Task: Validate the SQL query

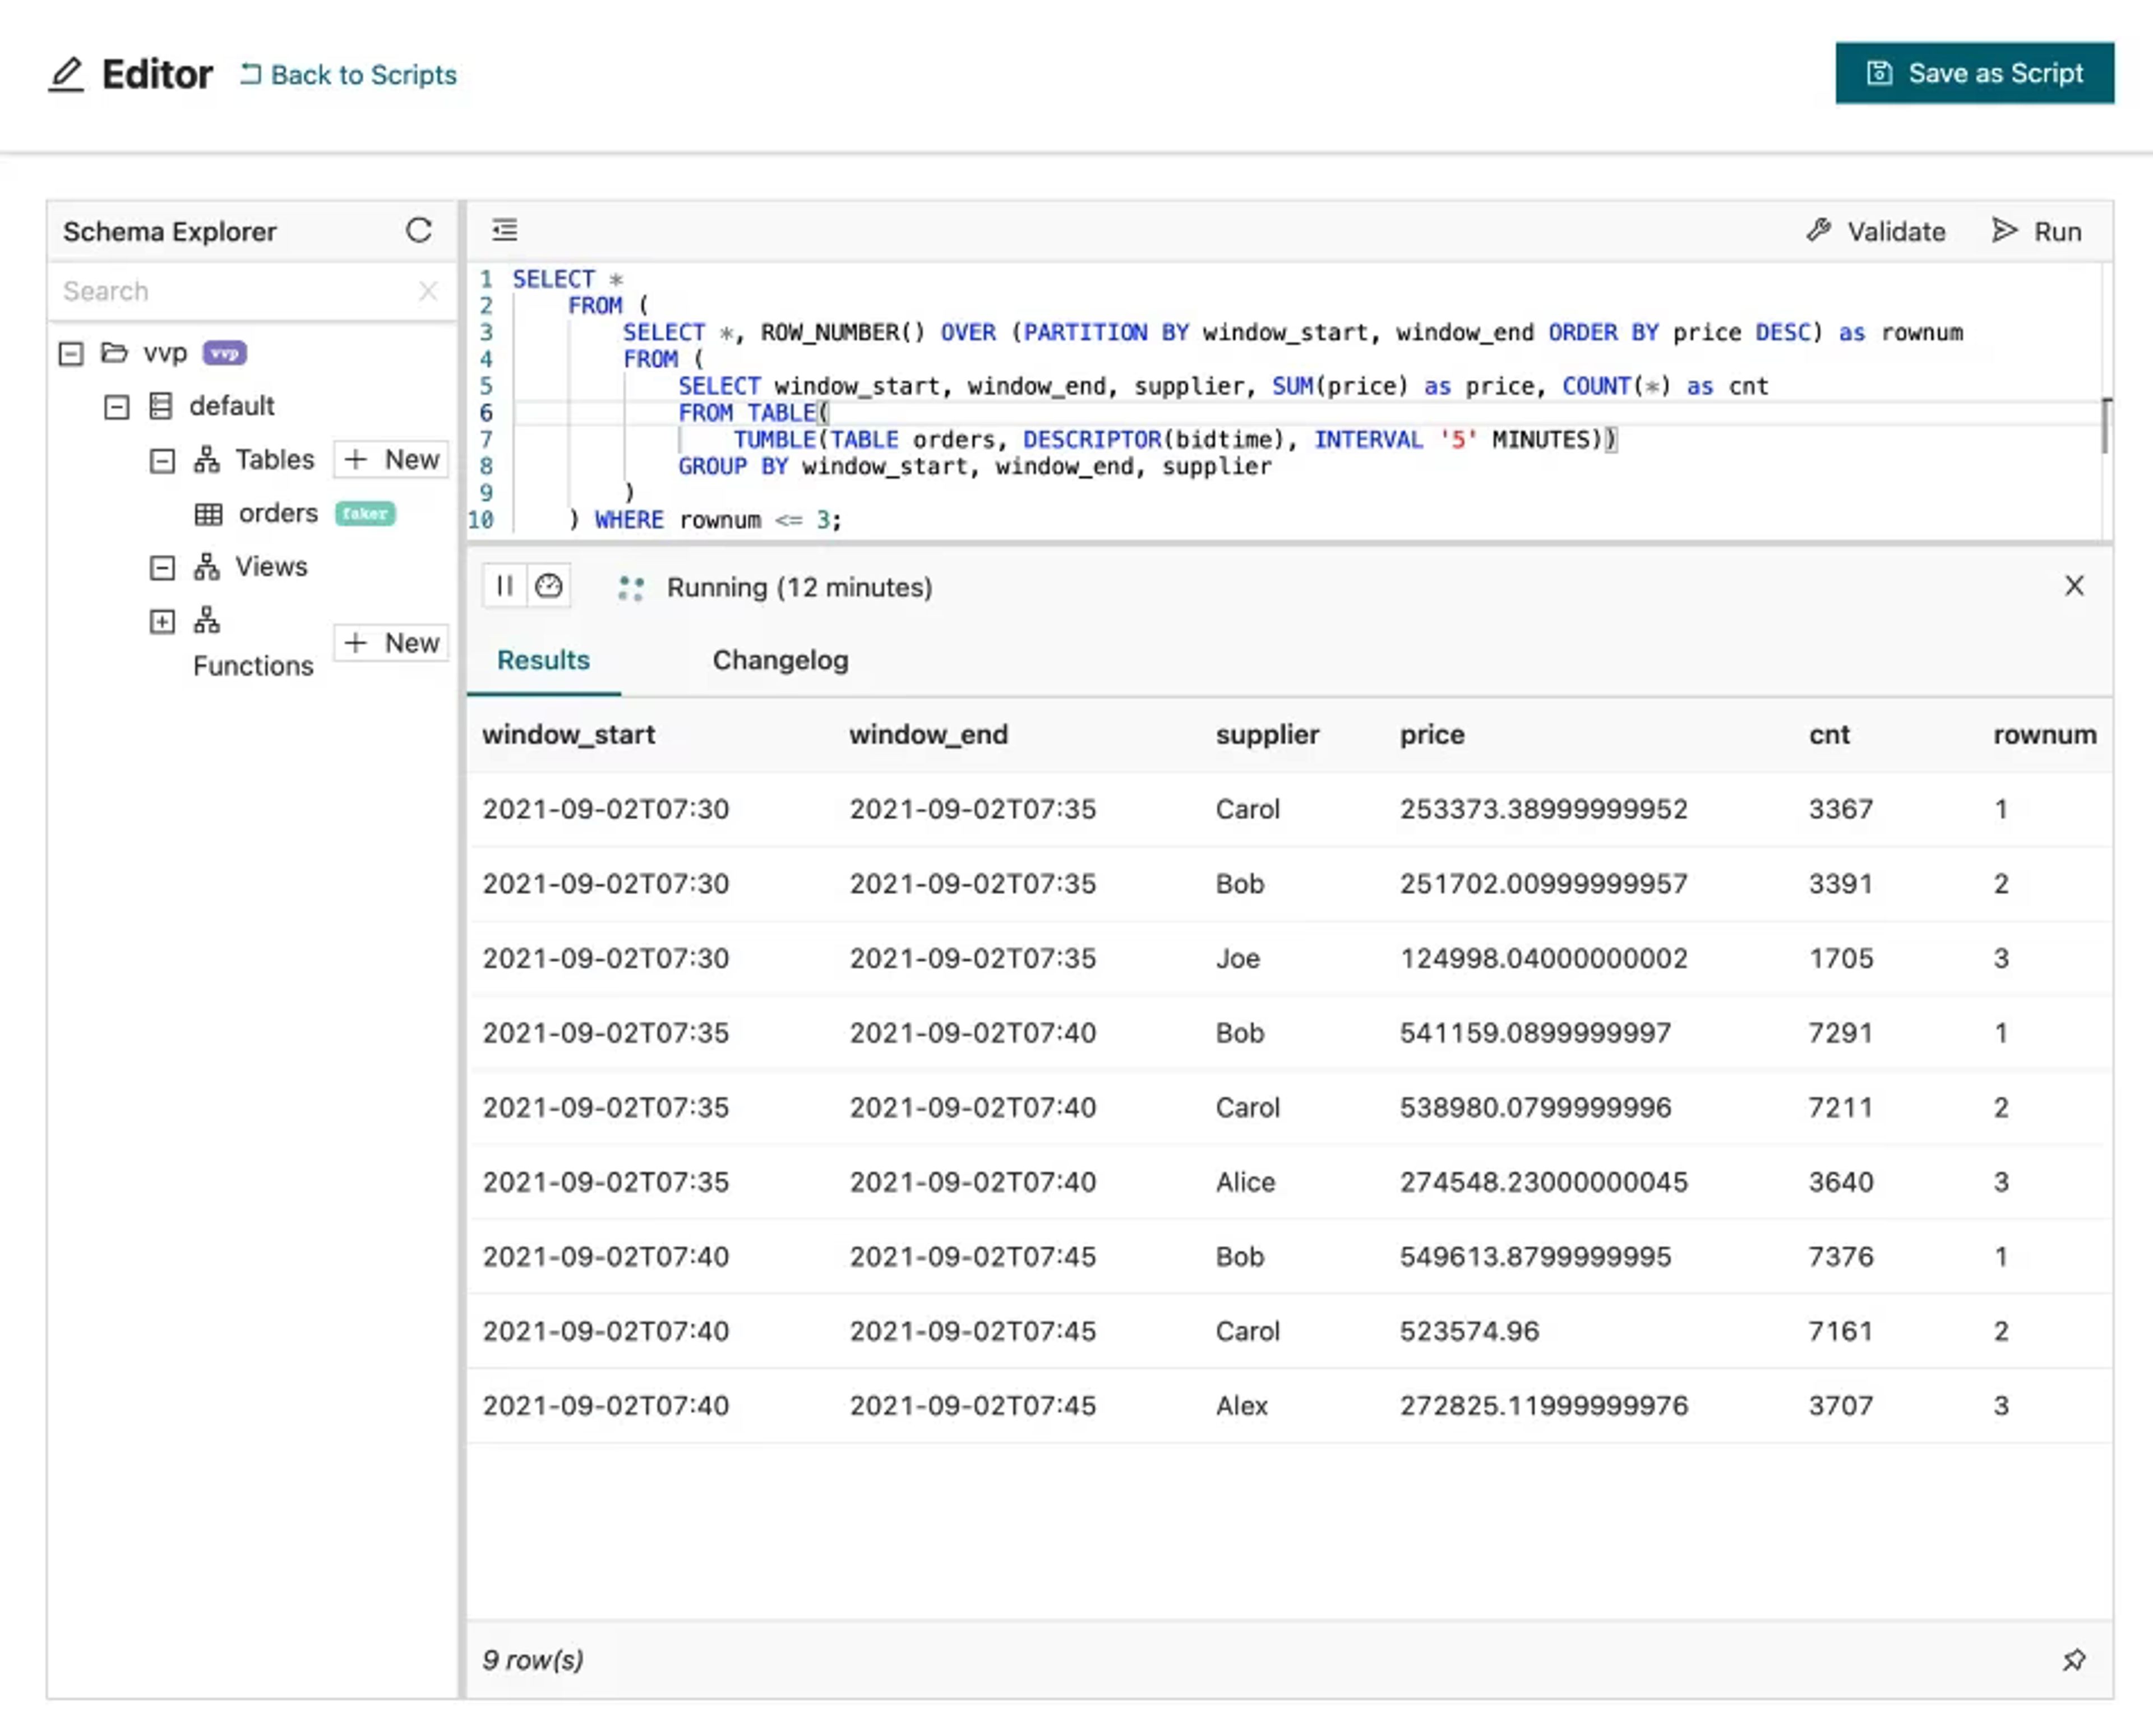Action: (1876, 231)
